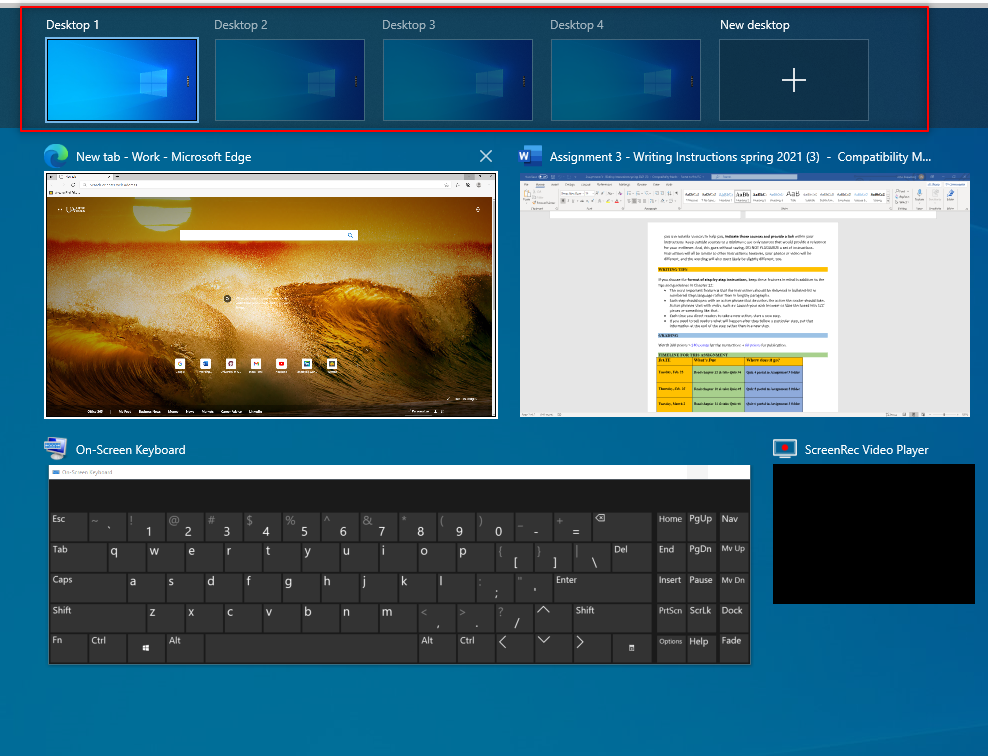This screenshot has height=756, width=988.
Task: Click the letter m key on the keyboard
Action: pyautogui.click(x=398, y=618)
